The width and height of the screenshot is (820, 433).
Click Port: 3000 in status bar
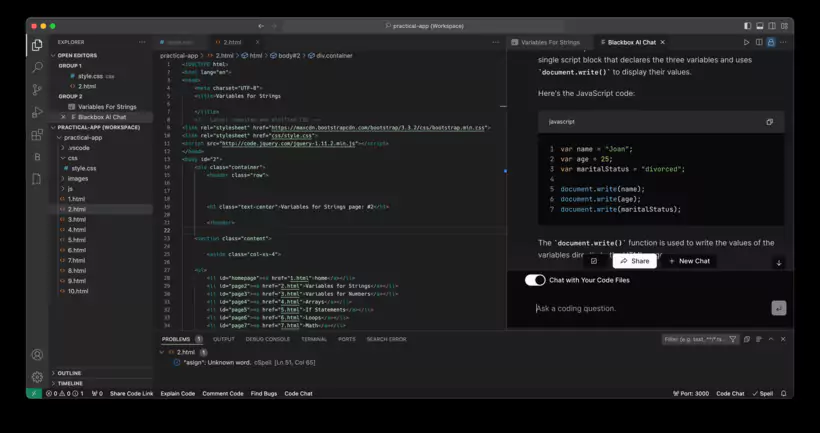(691, 394)
